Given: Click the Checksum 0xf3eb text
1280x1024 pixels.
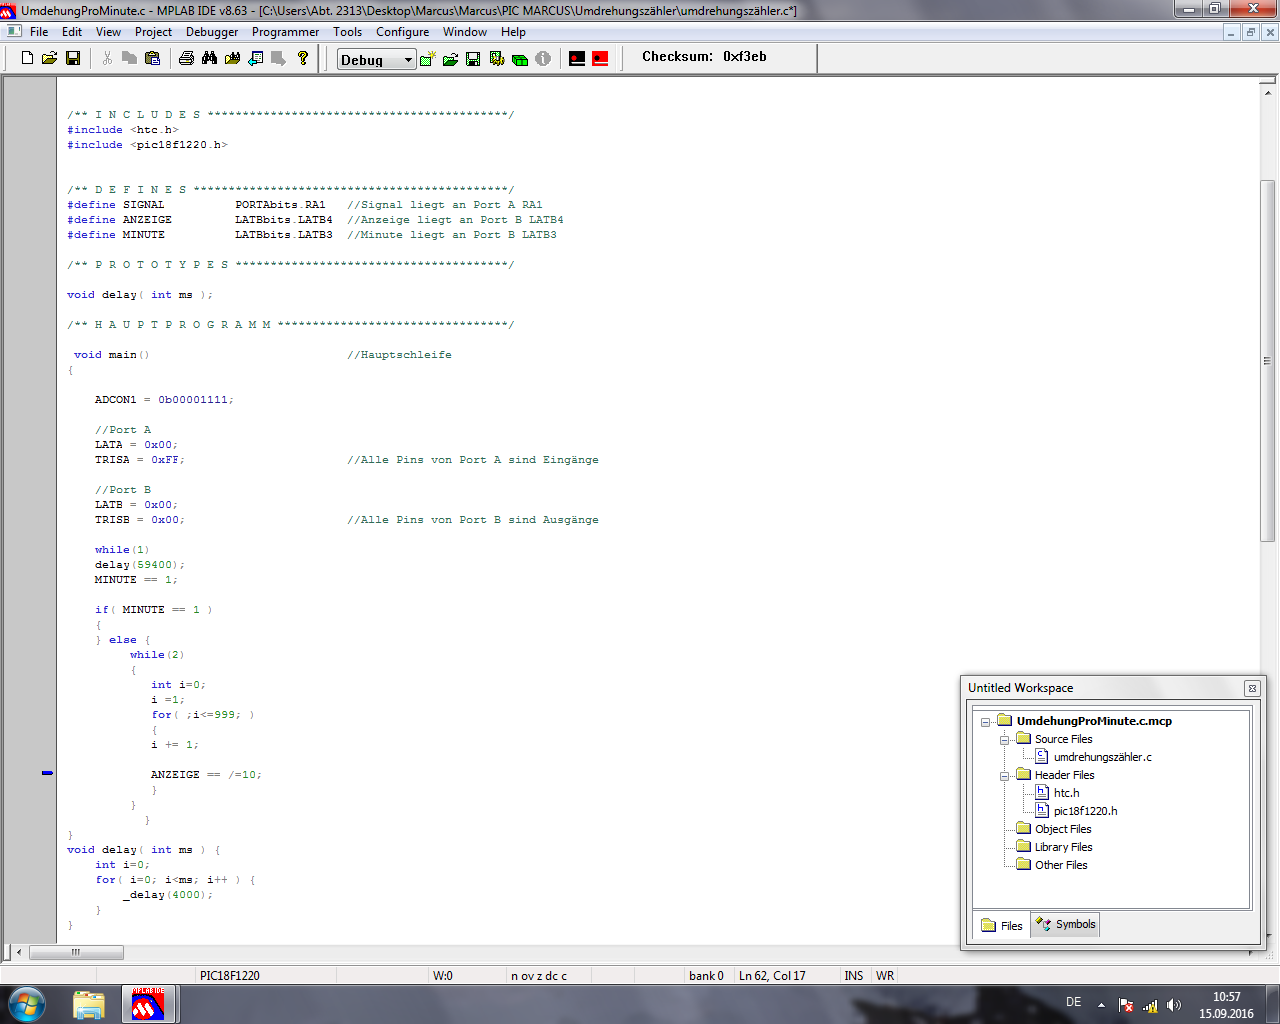Looking at the screenshot, I should coord(704,57).
